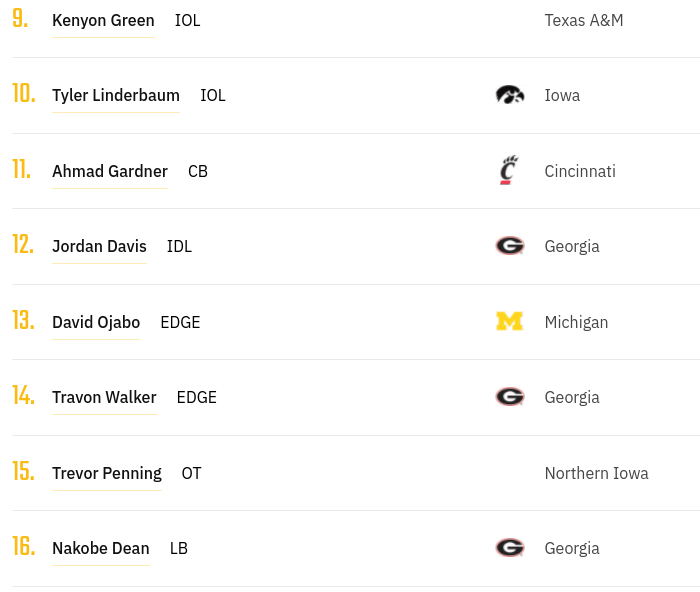Screen dimensions: 700x592
Task: Select the Trevor Penning name link
Action: (x=107, y=473)
